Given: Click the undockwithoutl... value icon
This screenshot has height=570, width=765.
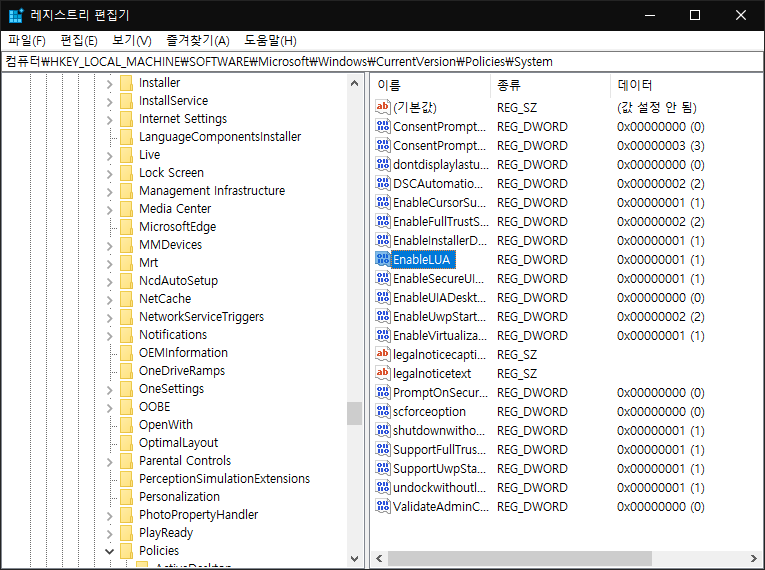Looking at the screenshot, I should [382, 488].
